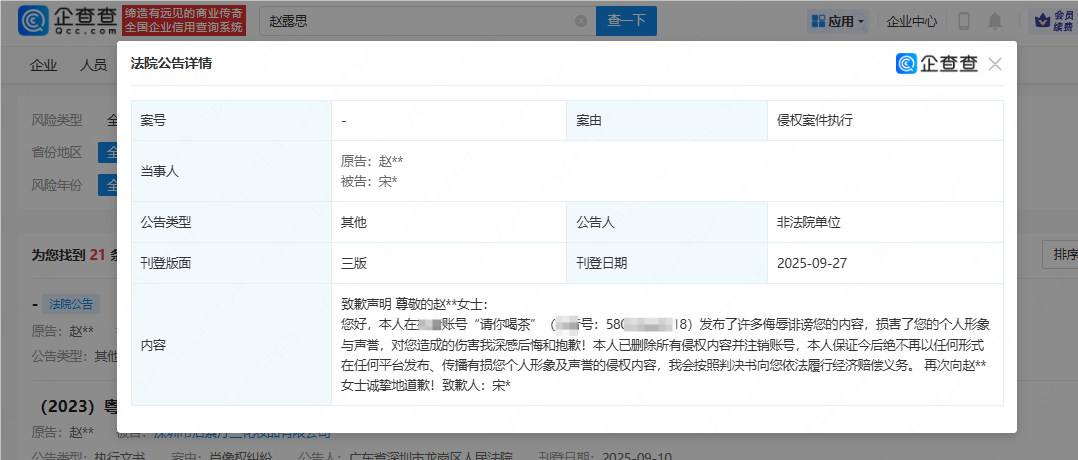The width and height of the screenshot is (1078, 460).
Task: Switch to the 企业 tab
Action: coord(44,65)
